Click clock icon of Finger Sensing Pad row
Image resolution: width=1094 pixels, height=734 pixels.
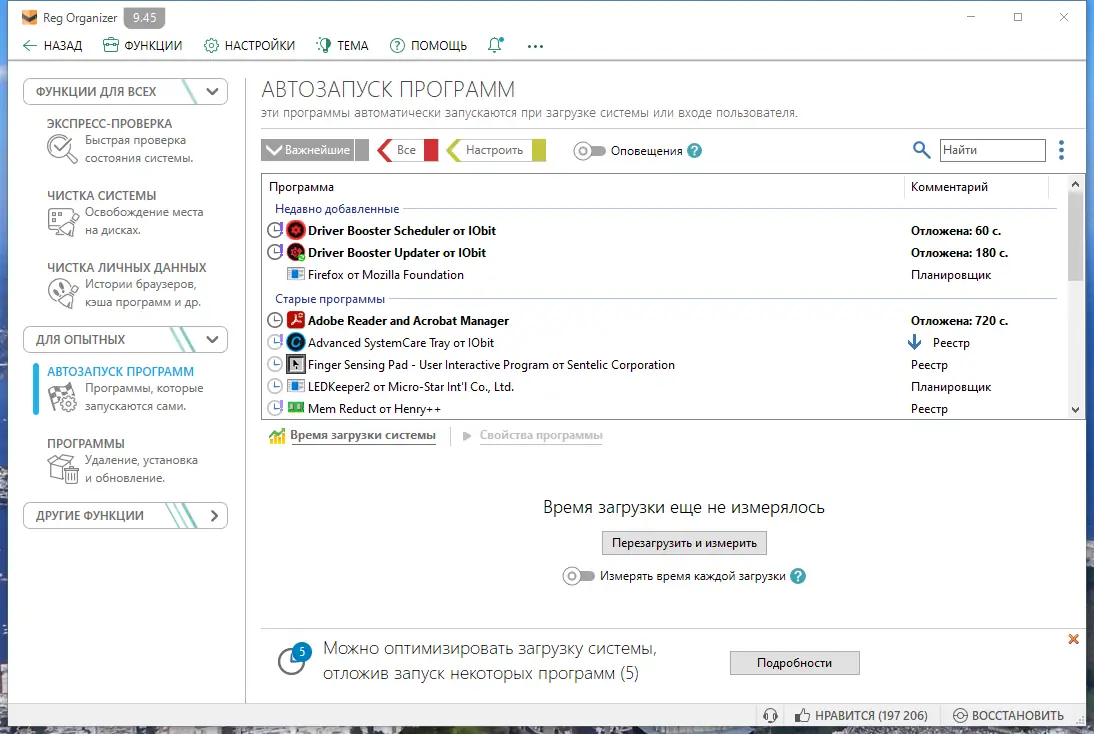point(275,364)
